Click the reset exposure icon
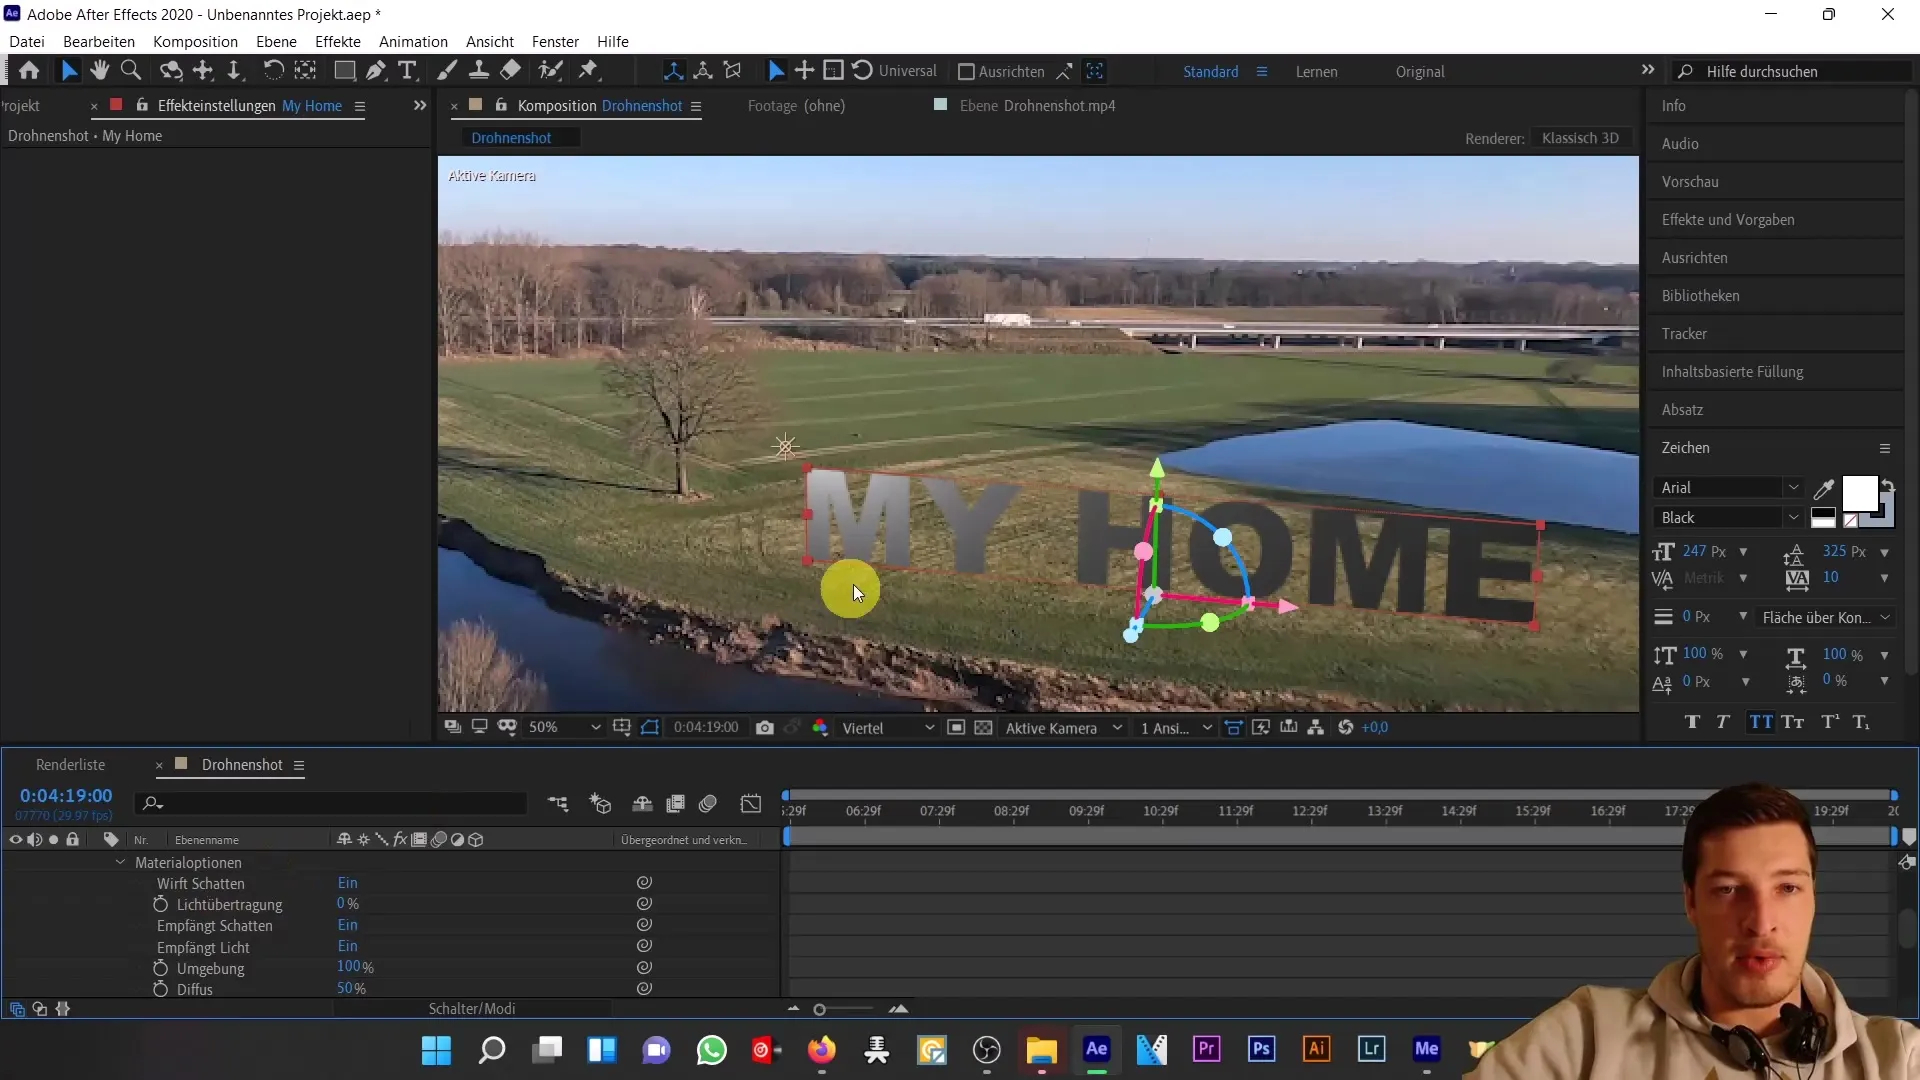The image size is (1920, 1080). click(1346, 728)
